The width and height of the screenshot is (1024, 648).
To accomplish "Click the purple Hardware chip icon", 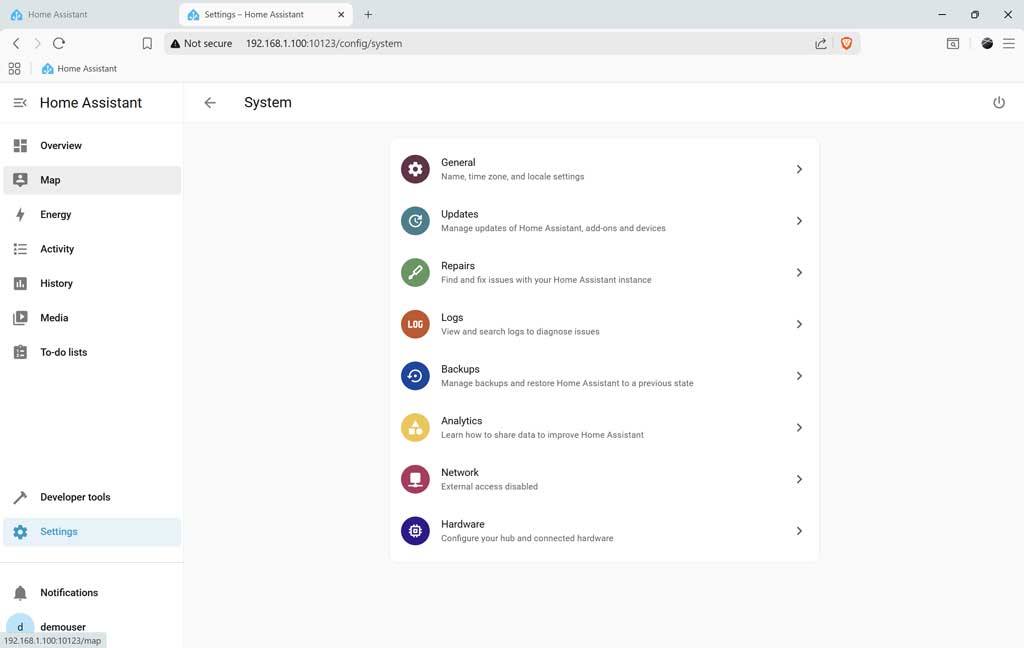I will pyautogui.click(x=415, y=530).
